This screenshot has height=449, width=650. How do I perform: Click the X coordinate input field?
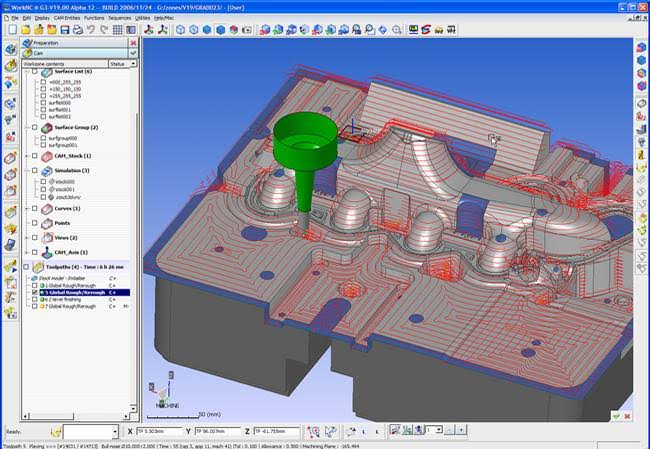tap(159, 432)
